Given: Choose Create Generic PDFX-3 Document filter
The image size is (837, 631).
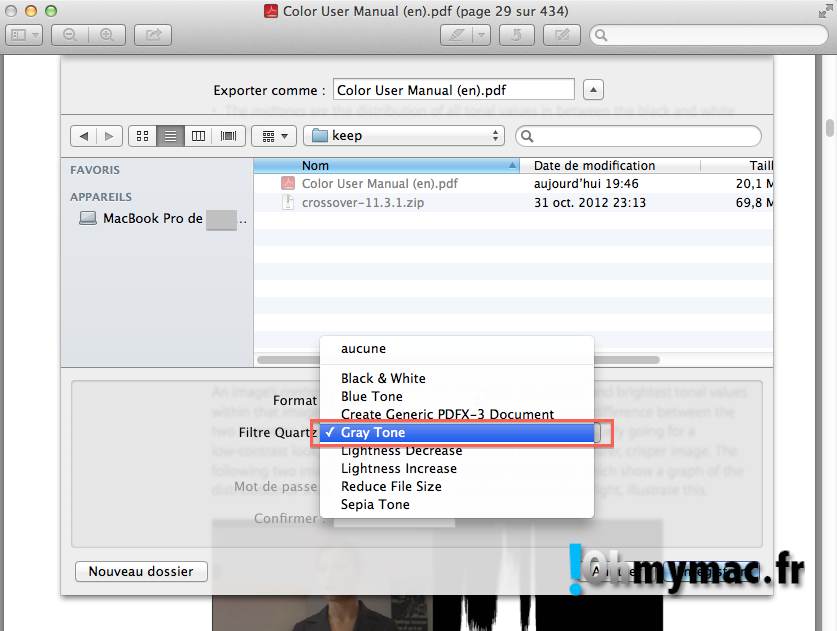Looking at the screenshot, I should point(456,414).
